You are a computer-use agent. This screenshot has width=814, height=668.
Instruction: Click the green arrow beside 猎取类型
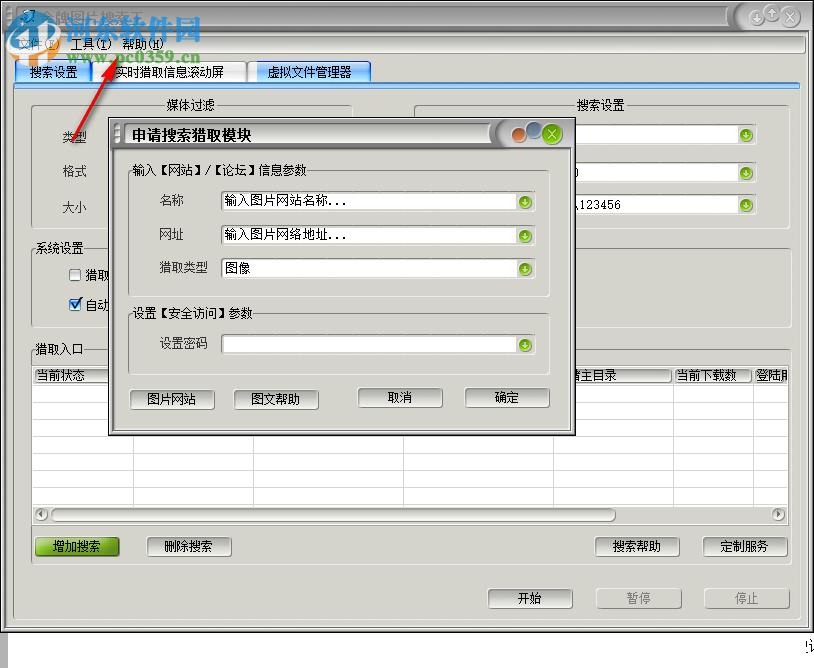525,268
